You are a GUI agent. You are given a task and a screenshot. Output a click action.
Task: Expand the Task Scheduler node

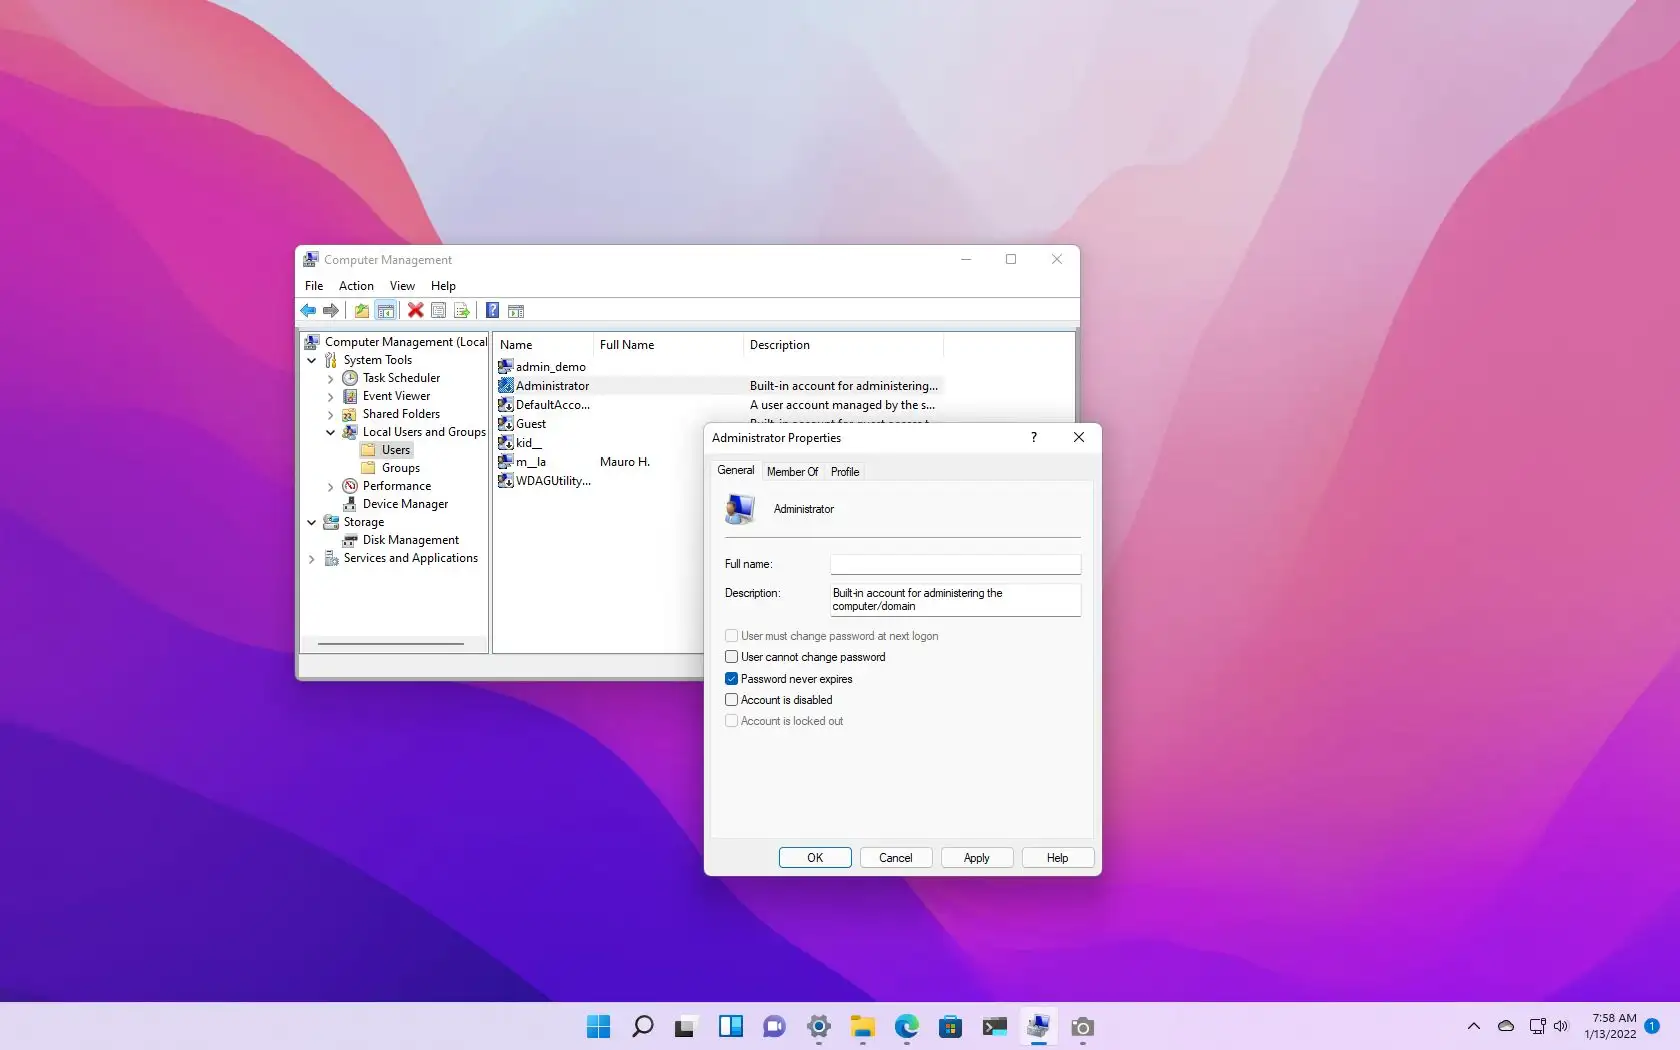click(x=331, y=379)
